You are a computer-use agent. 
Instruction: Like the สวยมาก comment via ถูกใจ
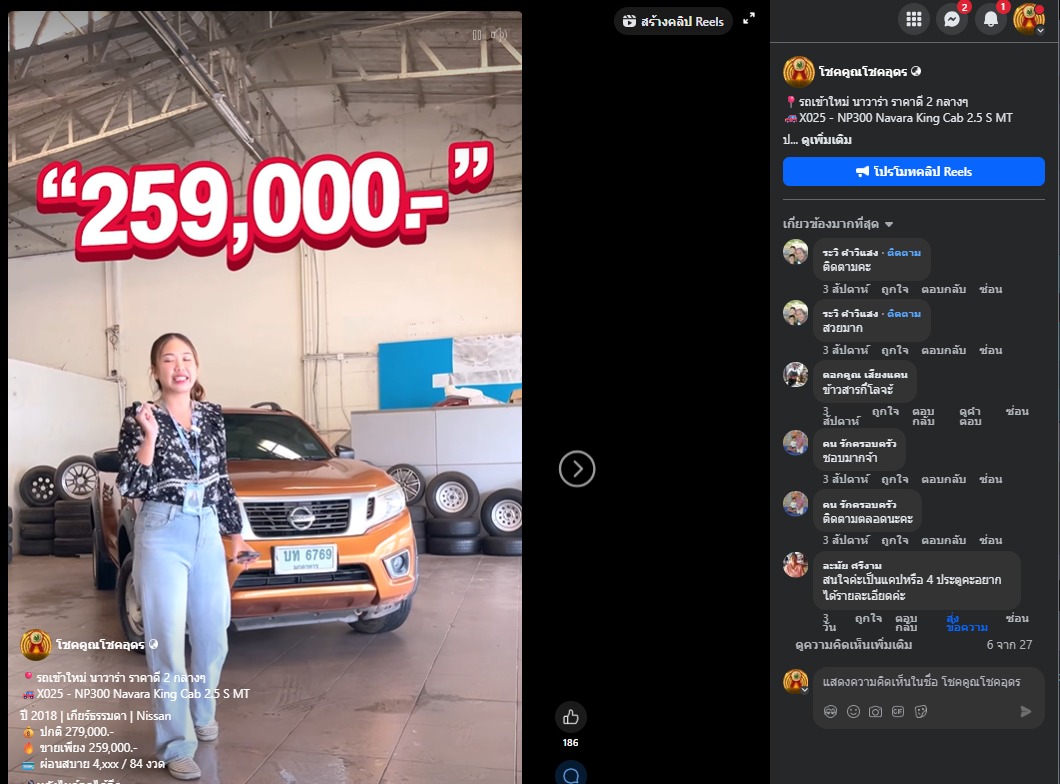click(x=895, y=350)
